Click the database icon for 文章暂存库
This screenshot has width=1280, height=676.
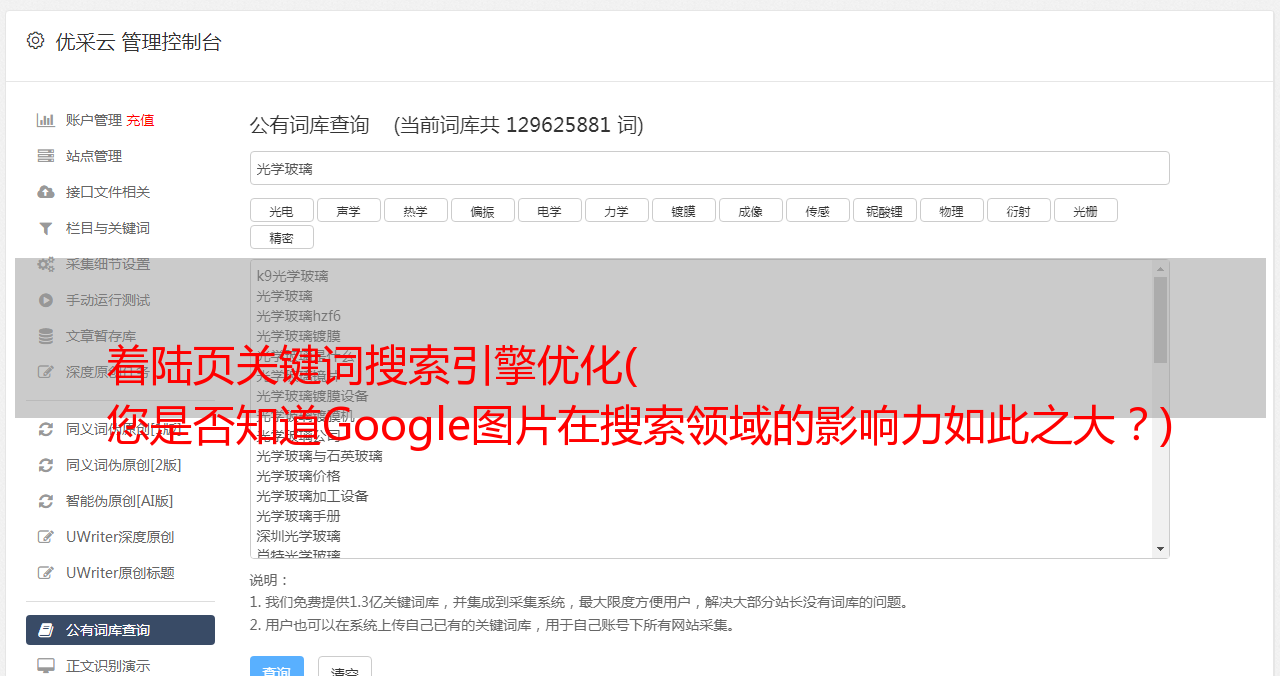click(x=45, y=336)
